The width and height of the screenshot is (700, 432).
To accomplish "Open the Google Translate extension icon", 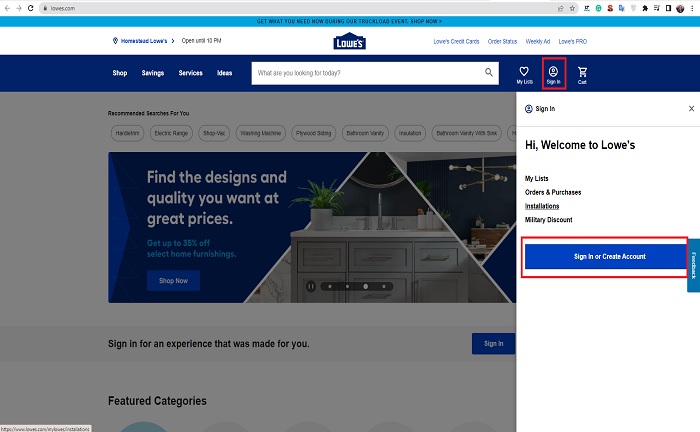I will pyautogui.click(x=621, y=8).
